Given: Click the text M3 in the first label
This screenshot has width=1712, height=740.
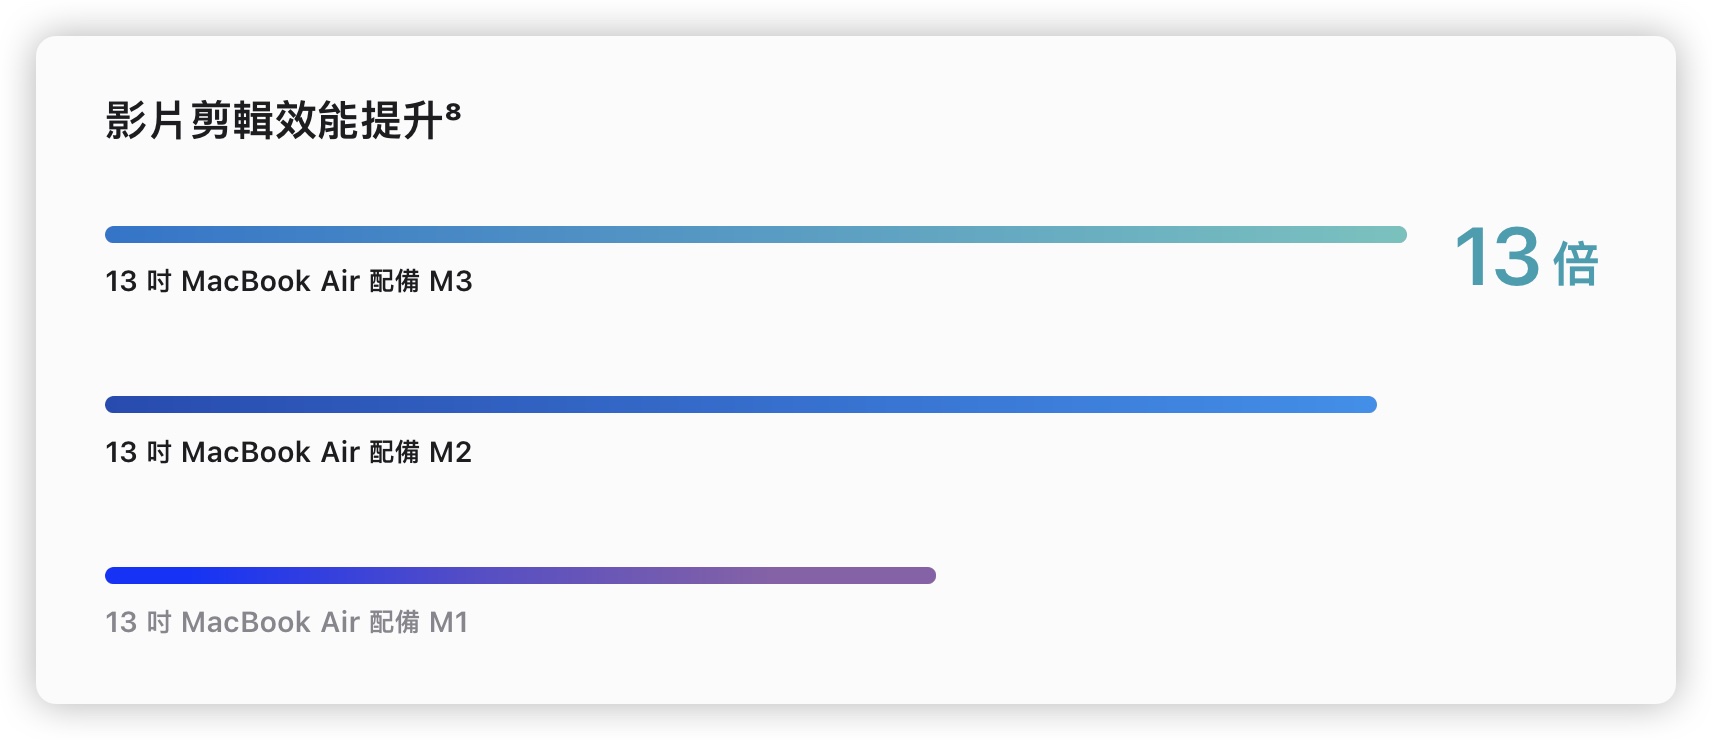Looking at the screenshot, I should coord(451,281).
